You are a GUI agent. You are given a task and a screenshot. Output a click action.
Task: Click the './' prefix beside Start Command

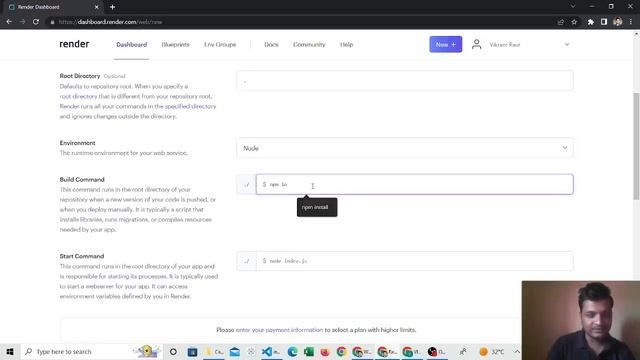[x=246, y=261]
